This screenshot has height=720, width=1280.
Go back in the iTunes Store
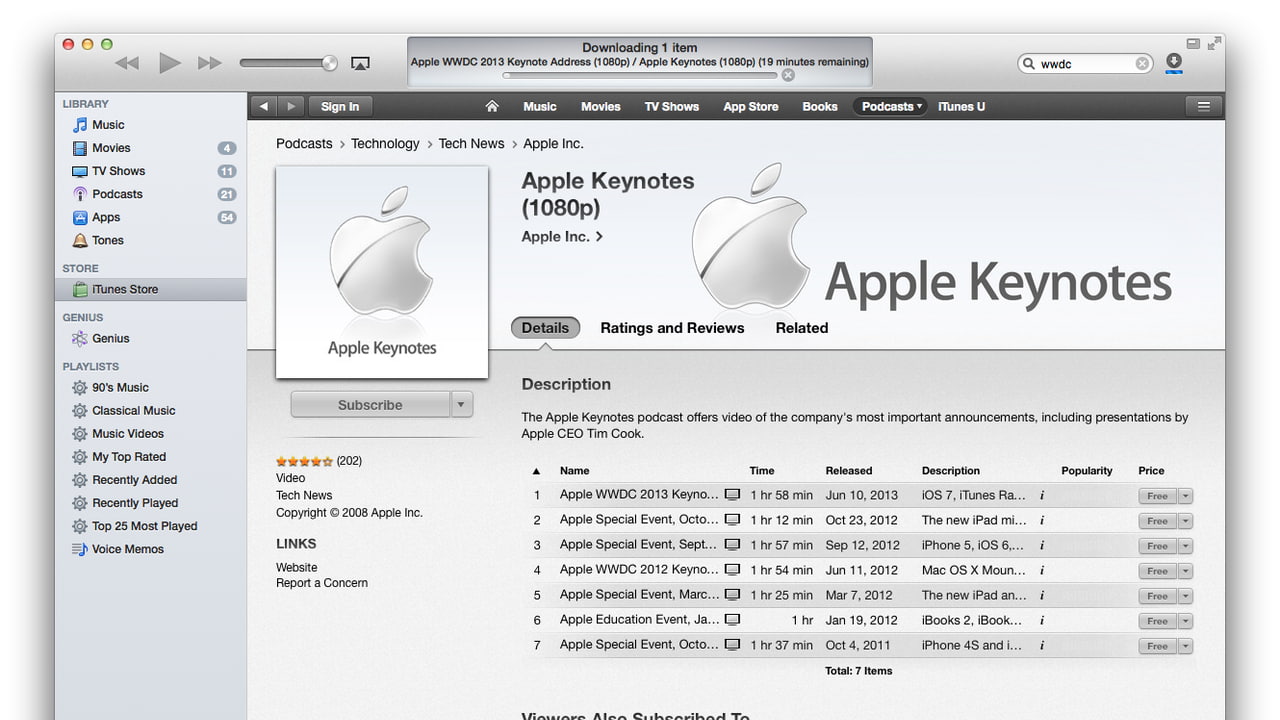[264, 106]
